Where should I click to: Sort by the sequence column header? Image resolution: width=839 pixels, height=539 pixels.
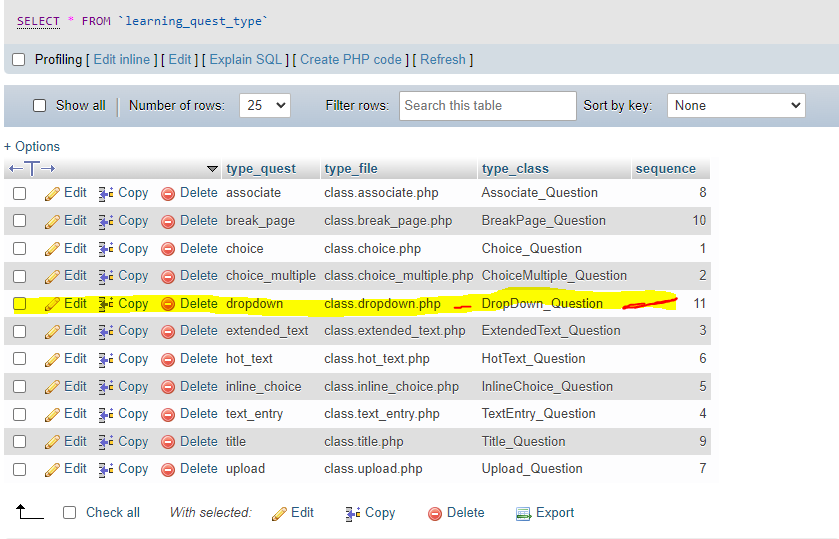tap(665, 169)
